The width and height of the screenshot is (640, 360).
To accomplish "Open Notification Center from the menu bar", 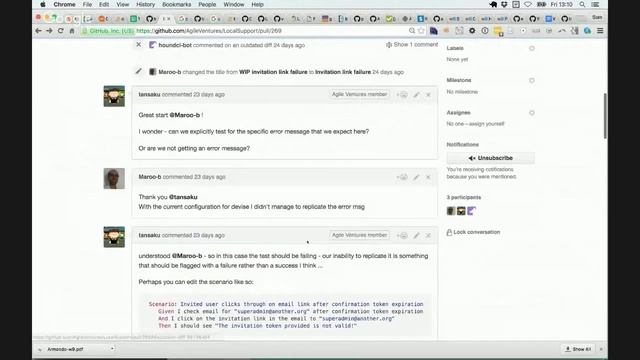I will [595, 4].
